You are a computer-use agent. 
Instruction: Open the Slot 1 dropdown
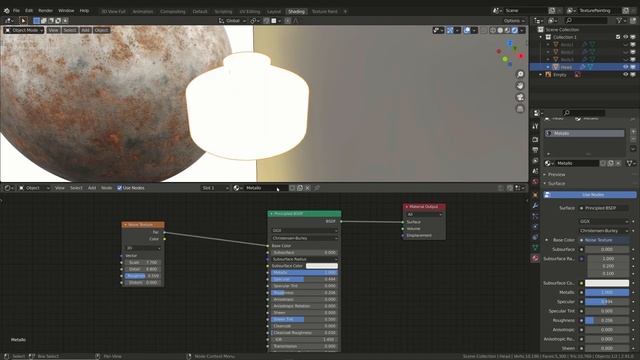click(x=215, y=188)
